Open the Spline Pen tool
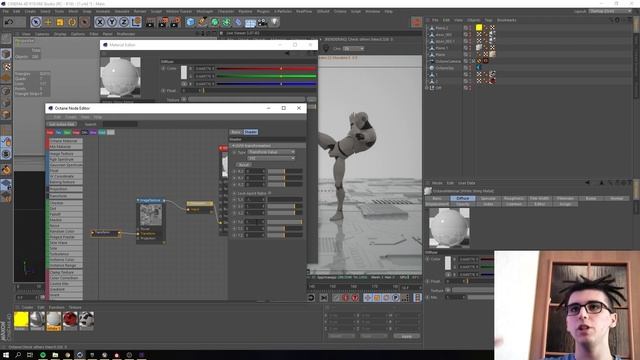Viewport: 640px width, 360px height. (x=202, y=22)
